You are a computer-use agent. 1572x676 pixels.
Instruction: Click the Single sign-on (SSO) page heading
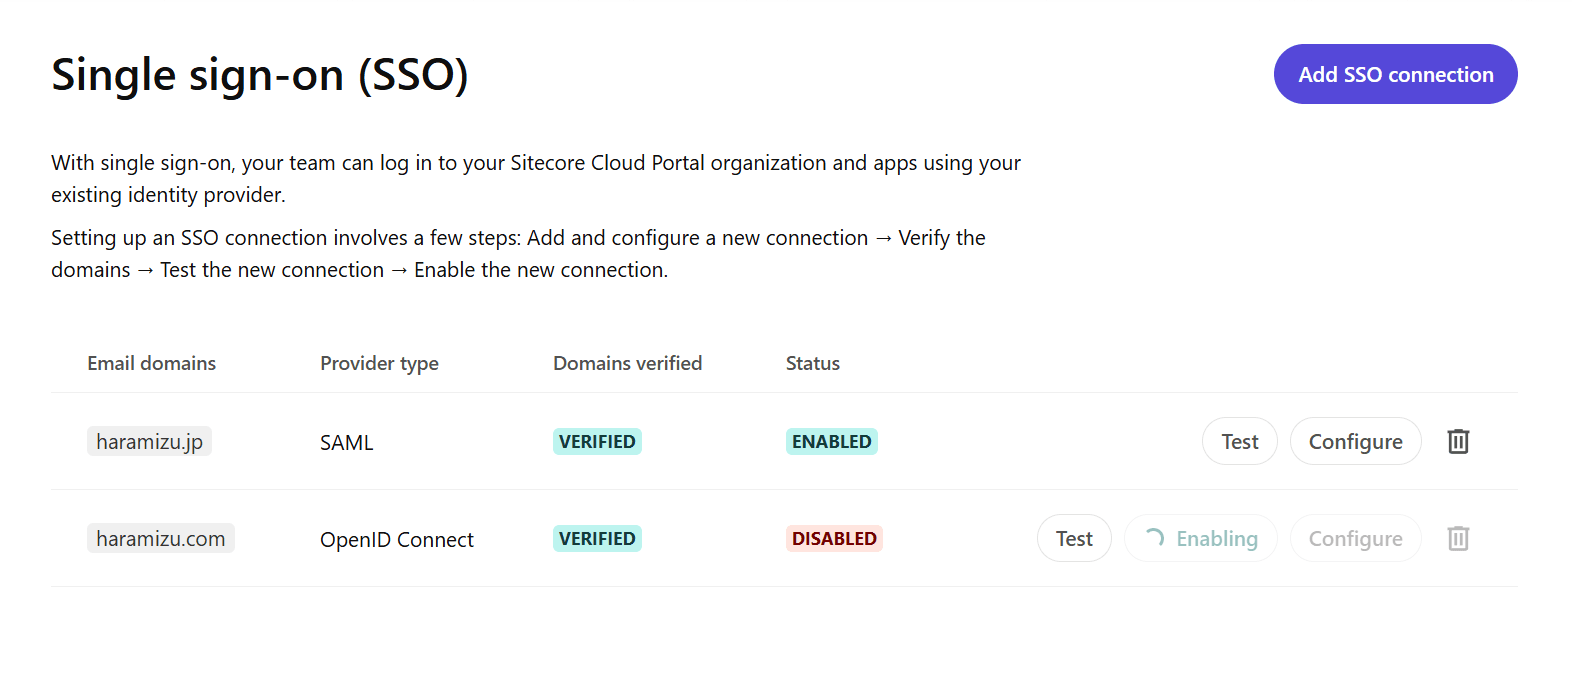tap(260, 75)
